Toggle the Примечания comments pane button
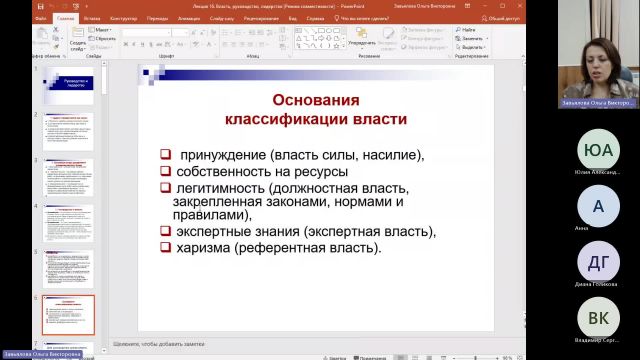 370,358
